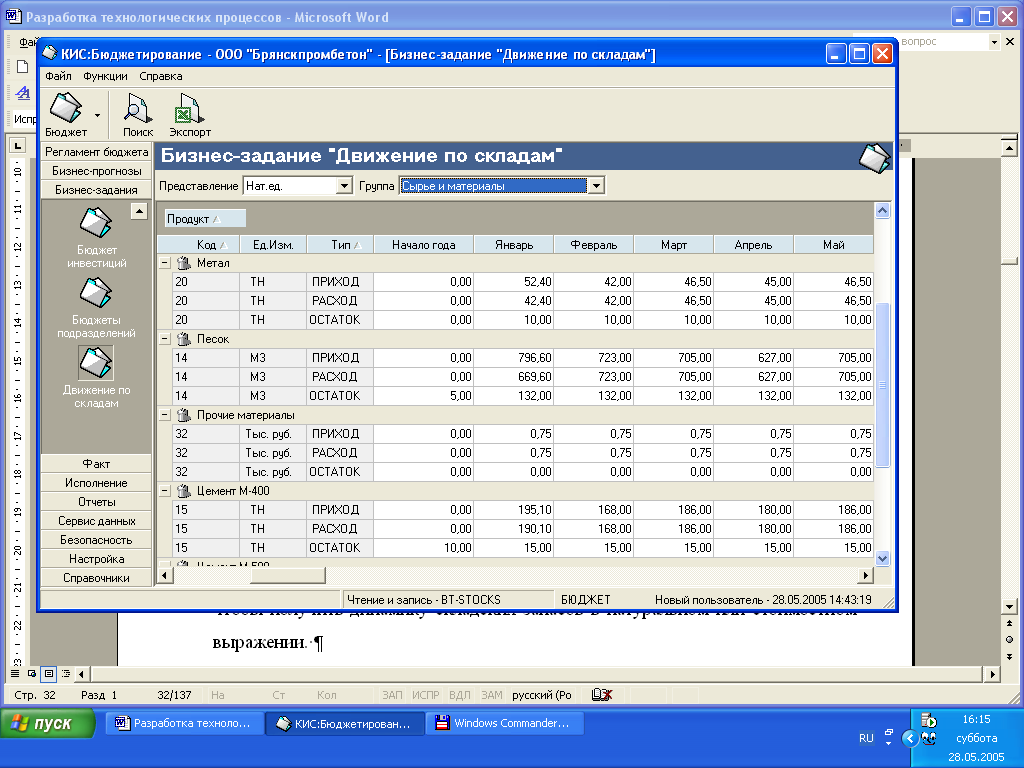The height and width of the screenshot is (768, 1024).
Task: Open the Справочники section
Action: pyautogui.click(x=97, y=577)
